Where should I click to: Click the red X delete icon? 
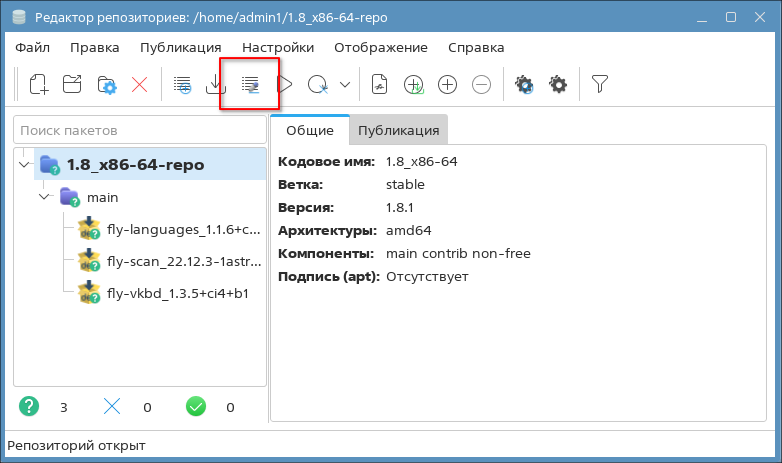[x=139, y=85]
